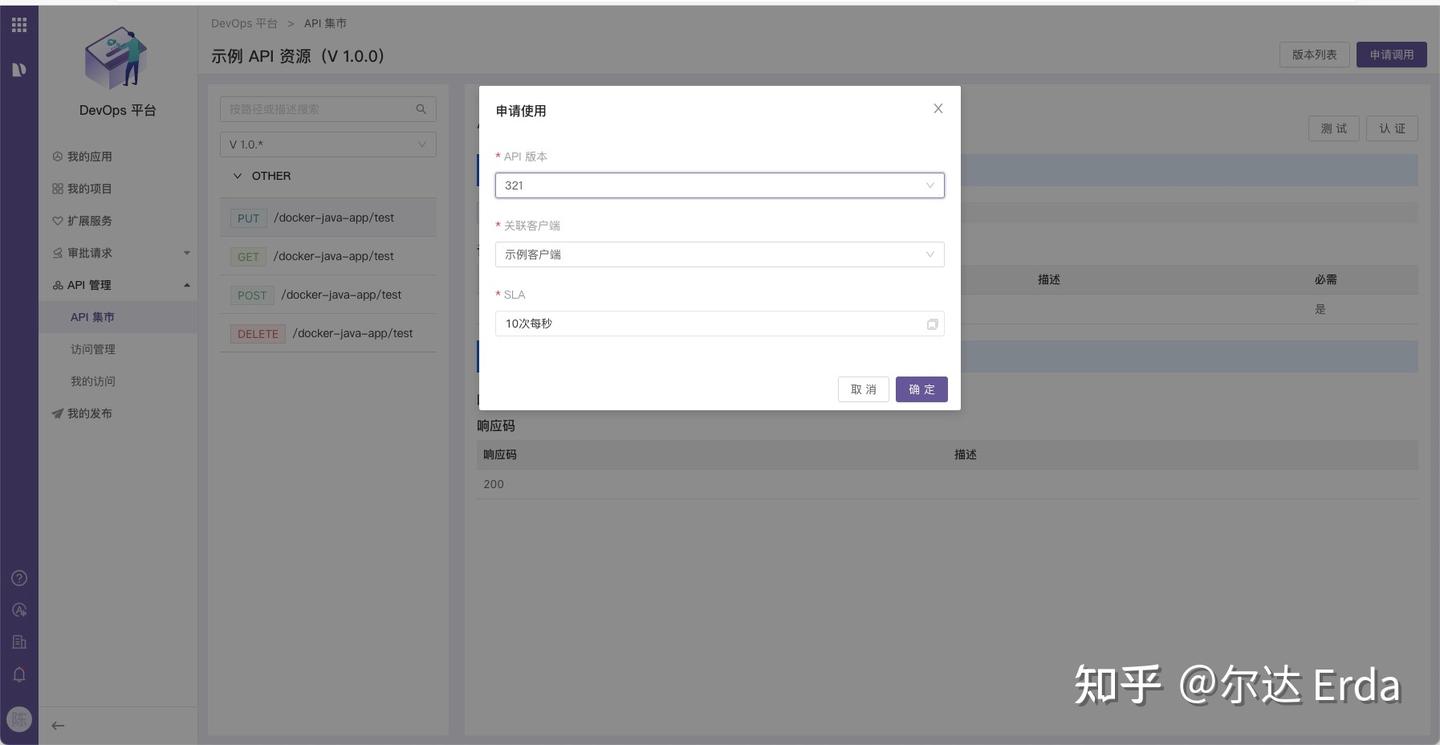Click the Erda logo icon in the purple sidebar
Image resolution: width=1440 pixels, height=745 pixels.
(x=19, y=69)
